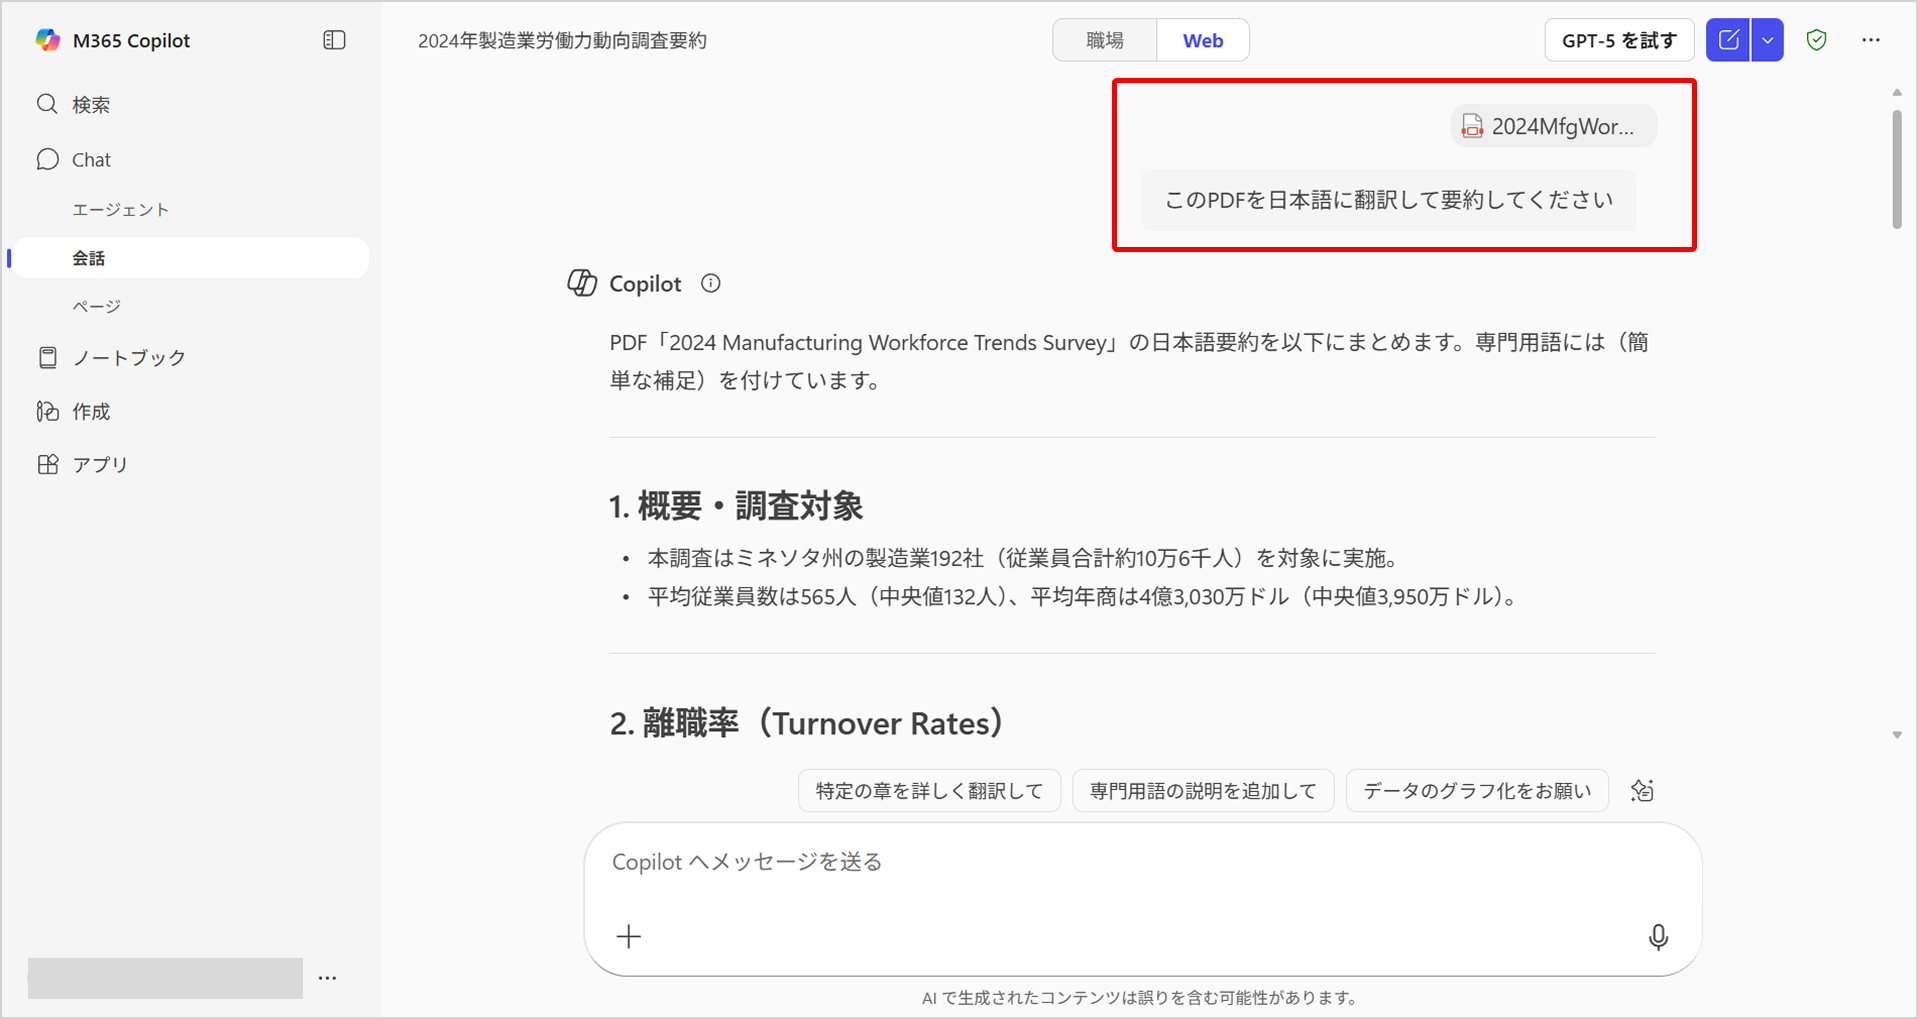Open the ノートブック sidebar item

click(x=128, y=358)
